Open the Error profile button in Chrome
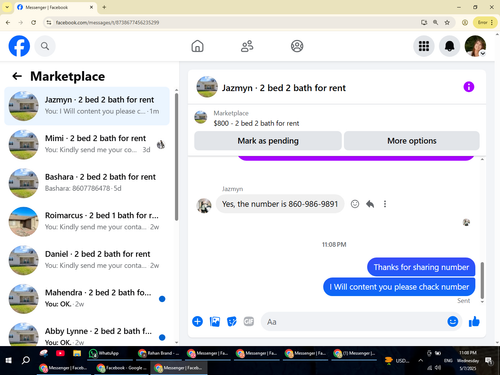 tap(485, 23)
